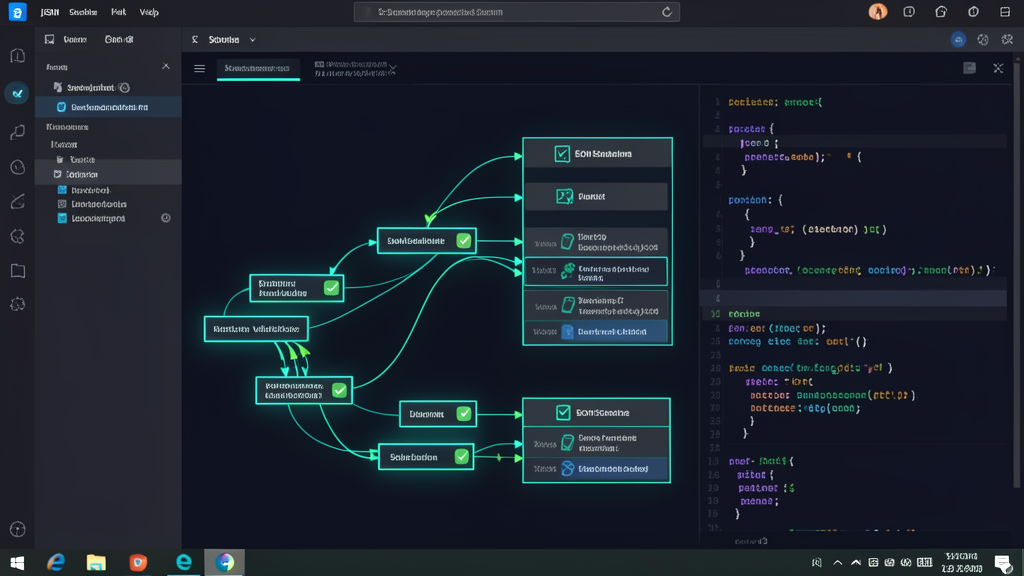
Task: Toggle the green checkbox on the topmost flow node
Action: (464, 240)
